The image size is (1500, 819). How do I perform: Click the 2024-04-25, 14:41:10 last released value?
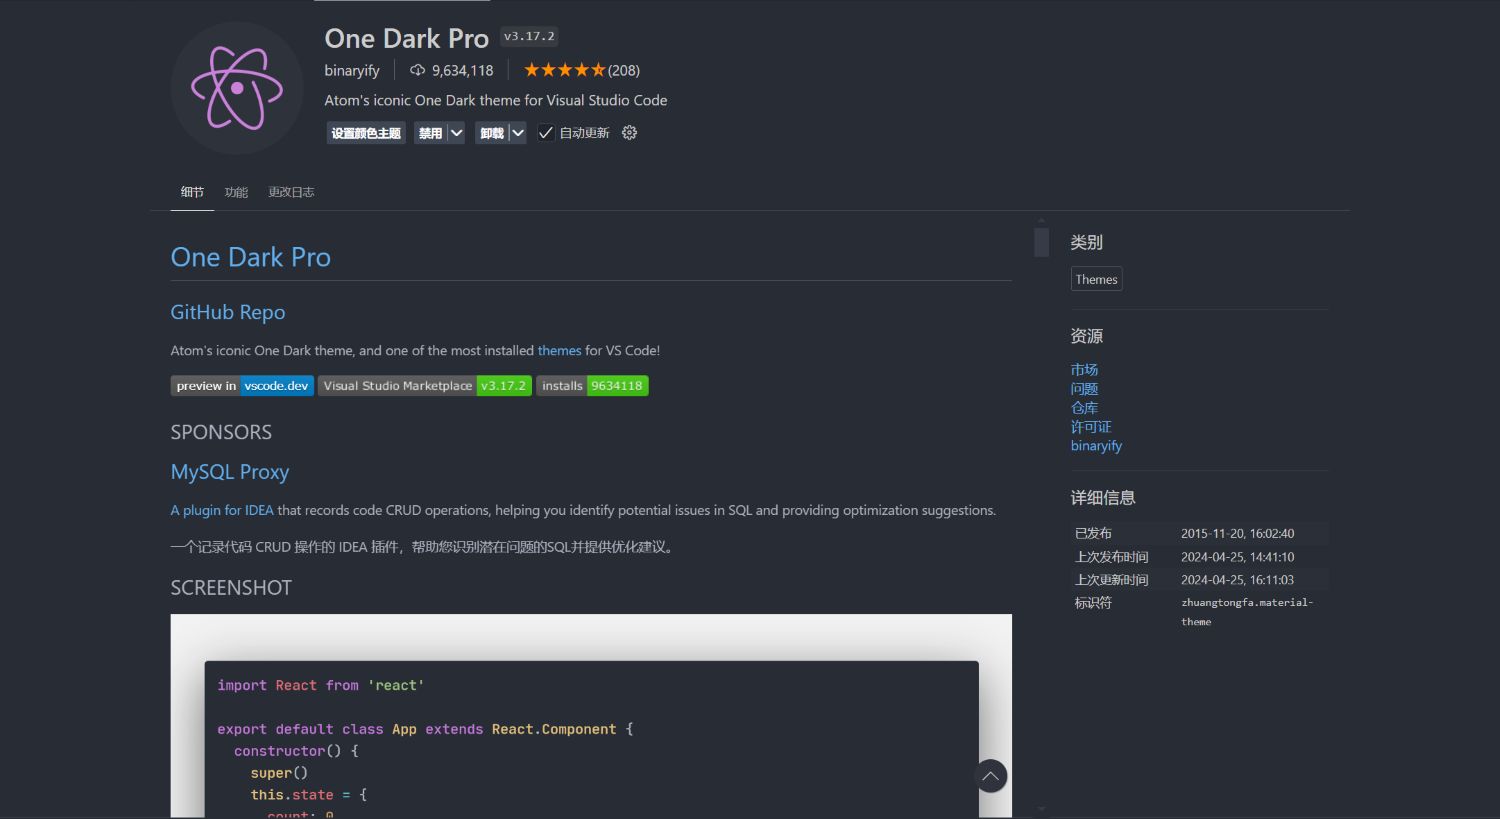[1237, 557]
